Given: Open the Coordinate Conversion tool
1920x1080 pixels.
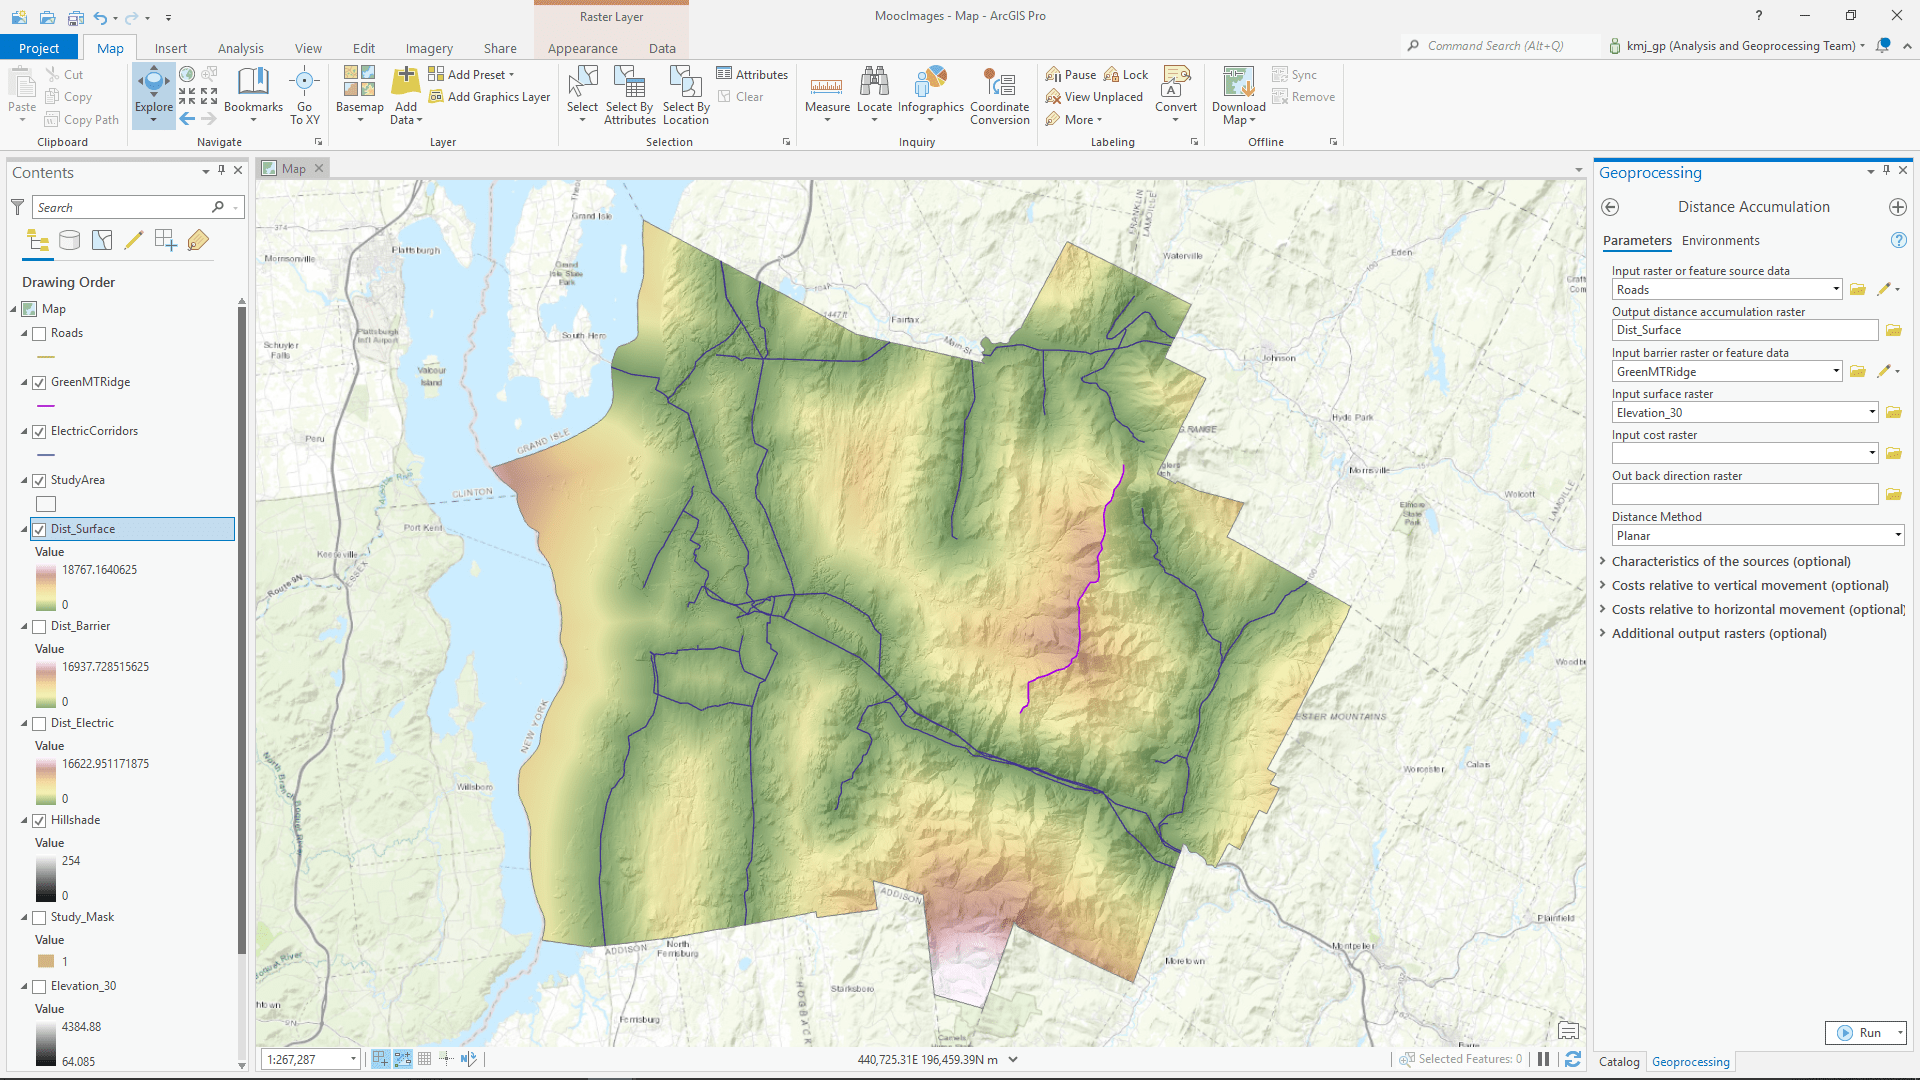Looking at the screenshot, I should (999, 95).
